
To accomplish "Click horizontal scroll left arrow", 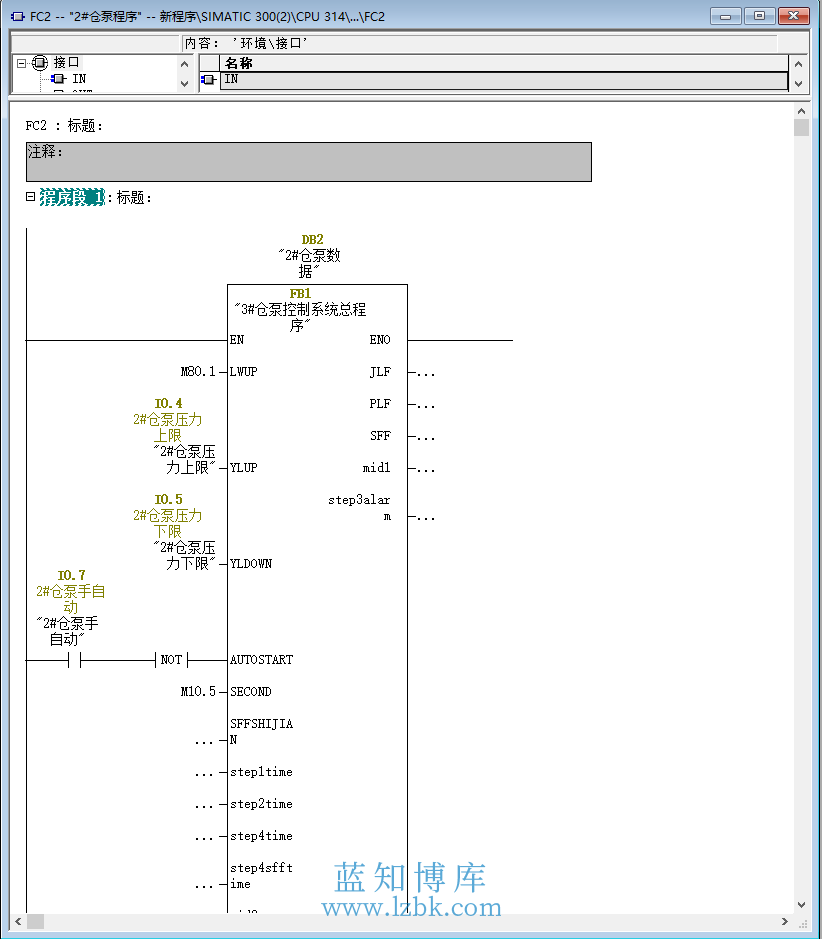I will 18,922.
